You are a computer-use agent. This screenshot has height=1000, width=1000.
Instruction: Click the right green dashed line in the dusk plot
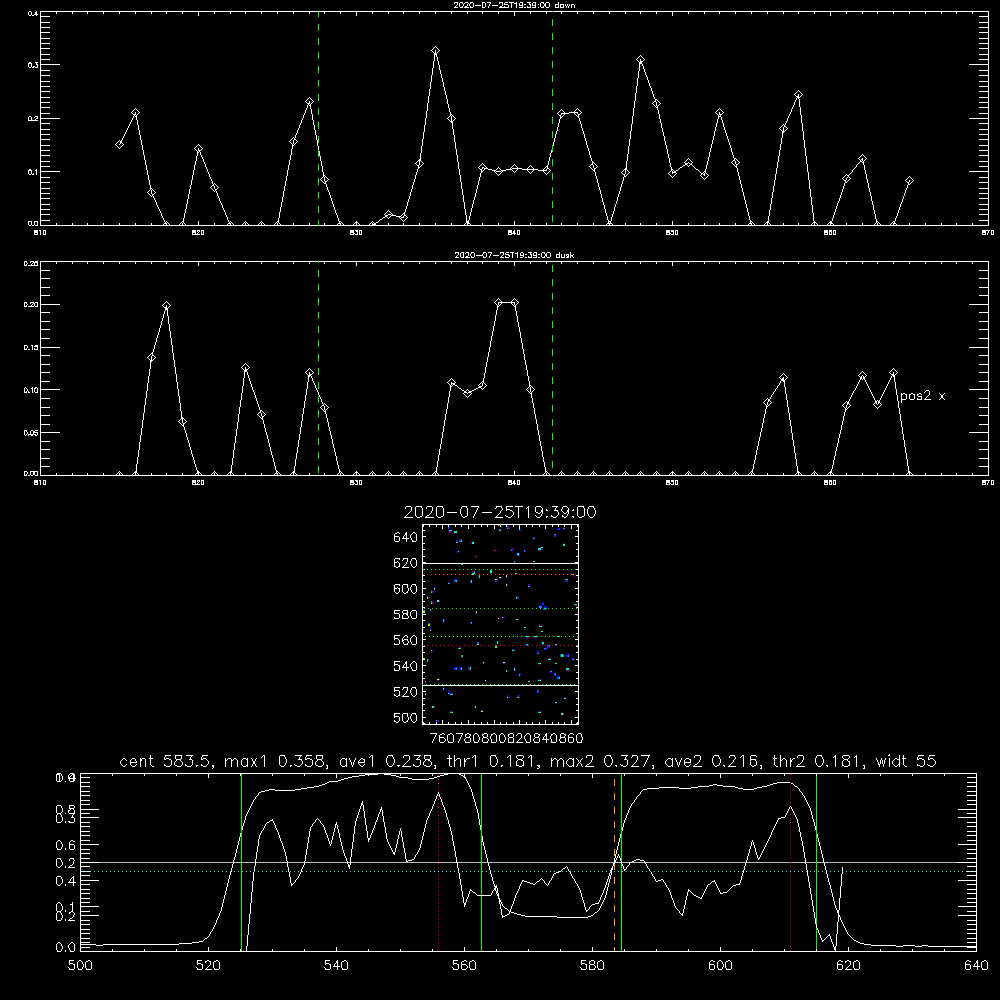coord(552,368)
